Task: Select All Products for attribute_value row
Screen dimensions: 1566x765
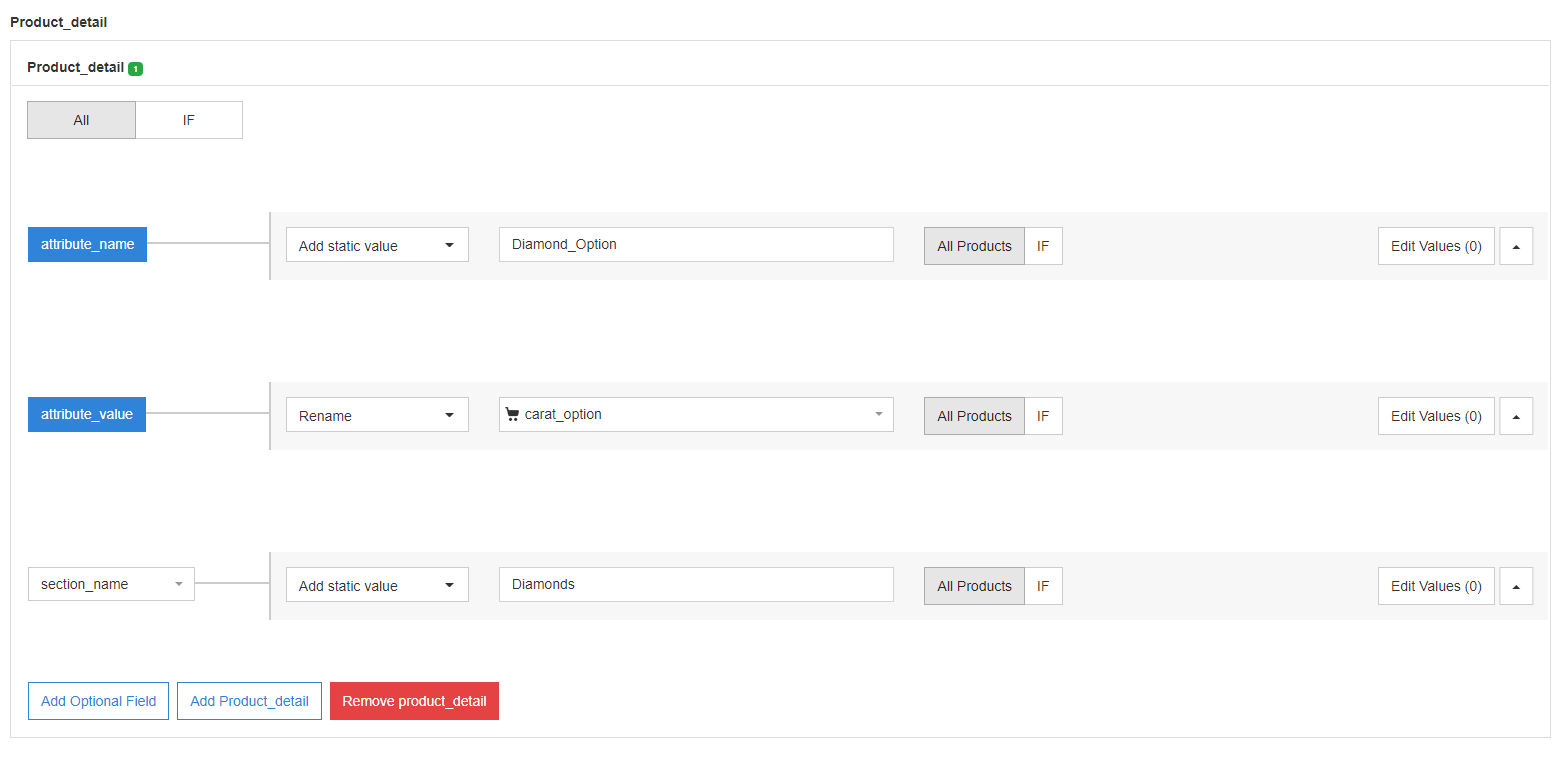Action: [974, 416]
